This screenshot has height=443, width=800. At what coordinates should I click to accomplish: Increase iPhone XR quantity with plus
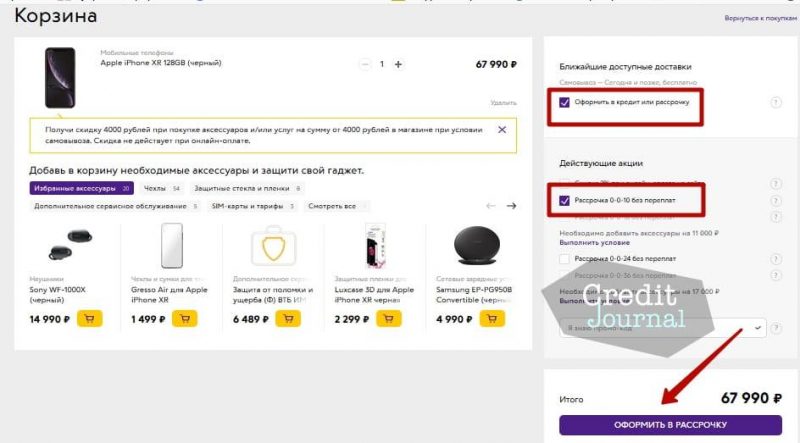tap(398, 64)
